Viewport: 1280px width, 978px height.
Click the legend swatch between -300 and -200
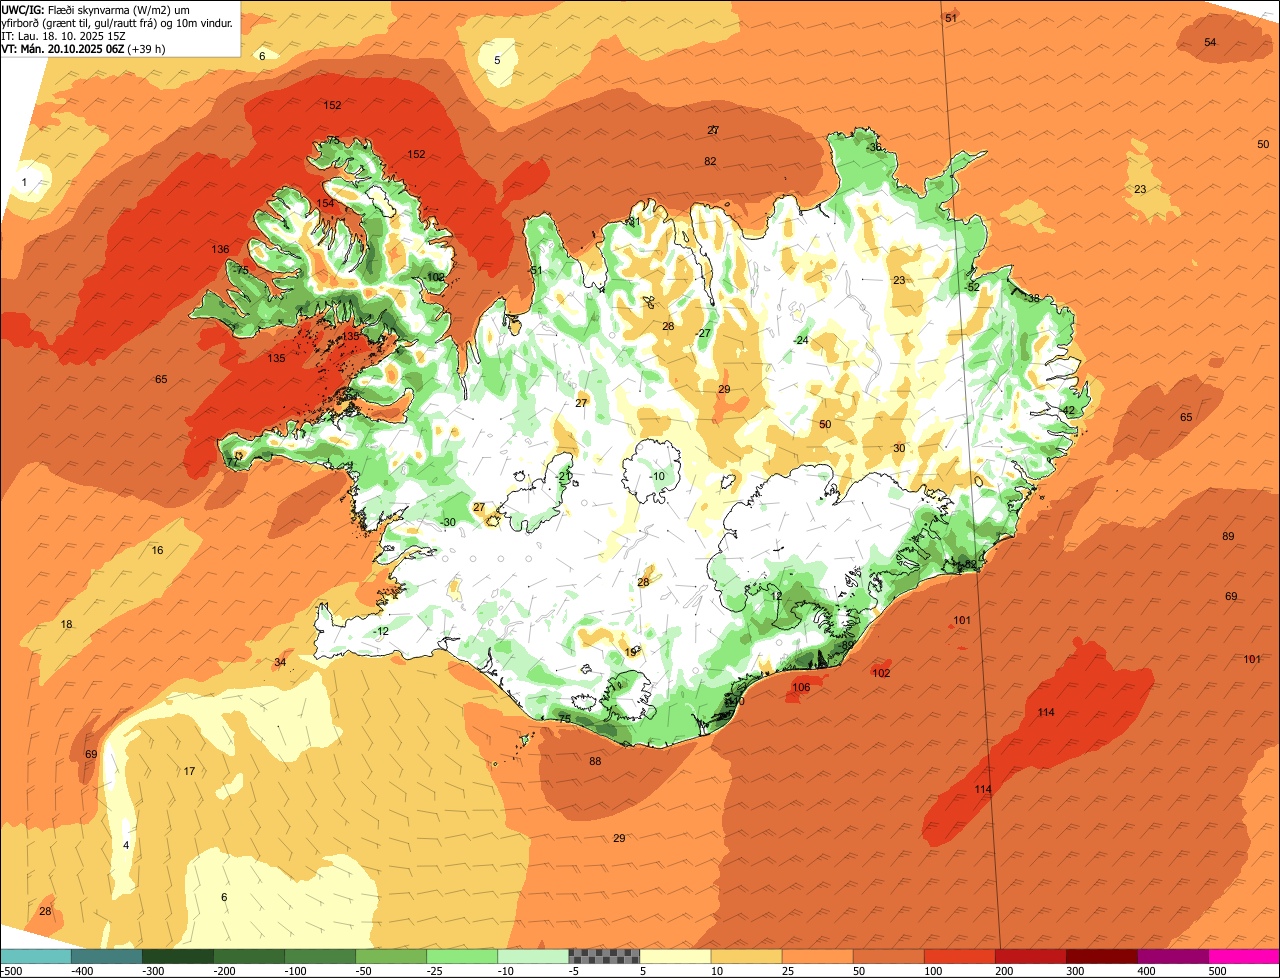(178, 956)
